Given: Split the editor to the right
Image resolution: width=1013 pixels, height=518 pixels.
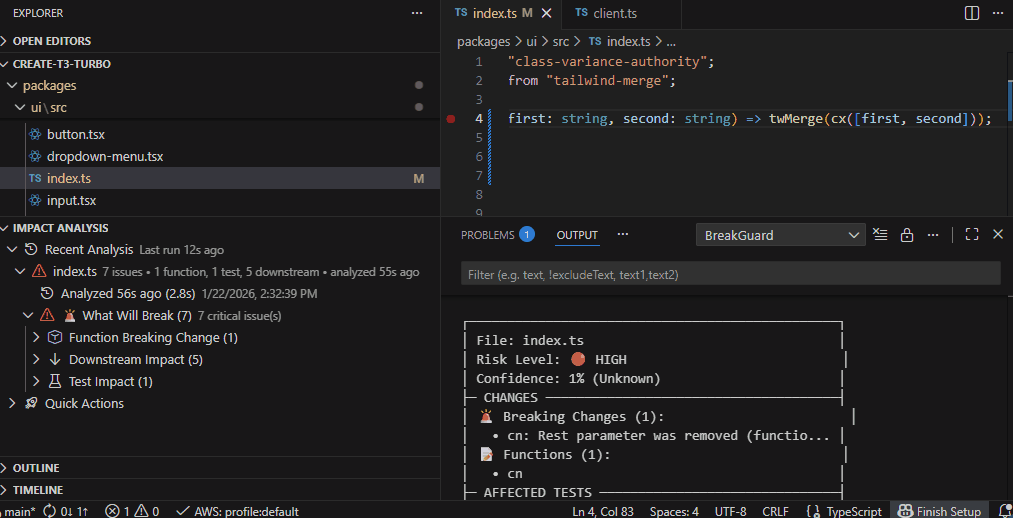Looking at the screenshot, I should click(972, 13).
